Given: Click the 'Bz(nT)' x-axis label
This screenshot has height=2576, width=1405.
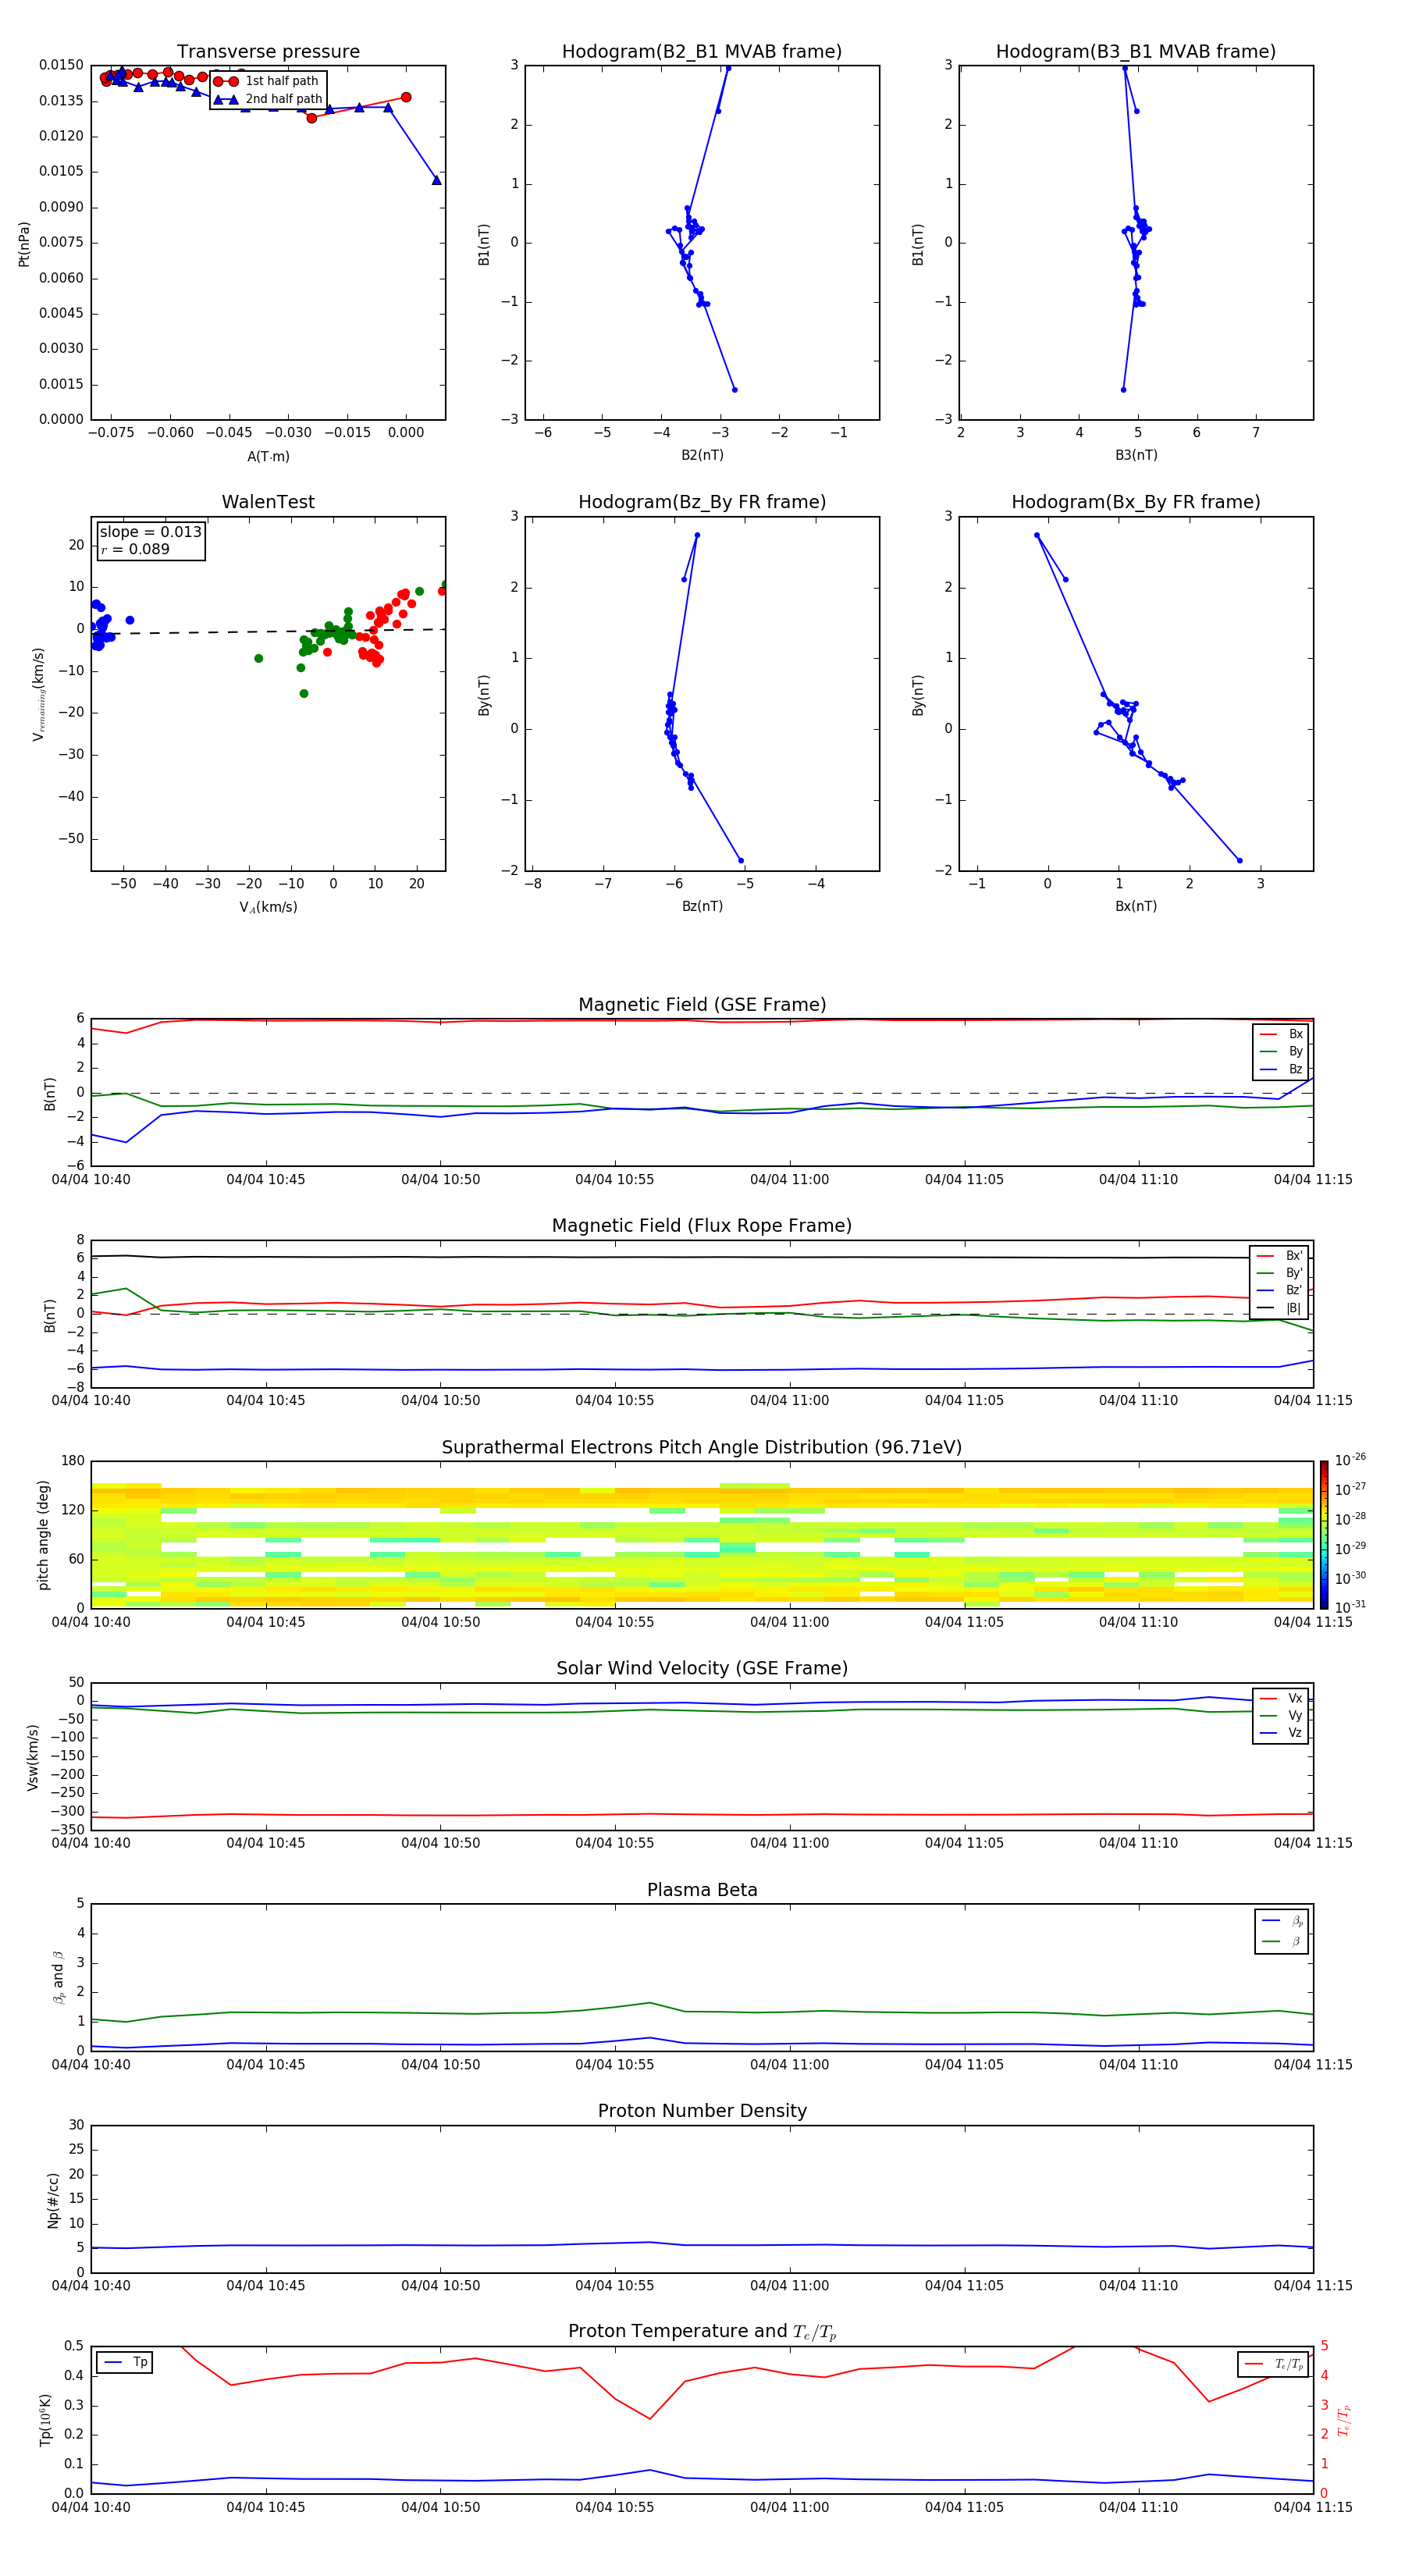Looking at the screenshot, I should click(702, 906).
